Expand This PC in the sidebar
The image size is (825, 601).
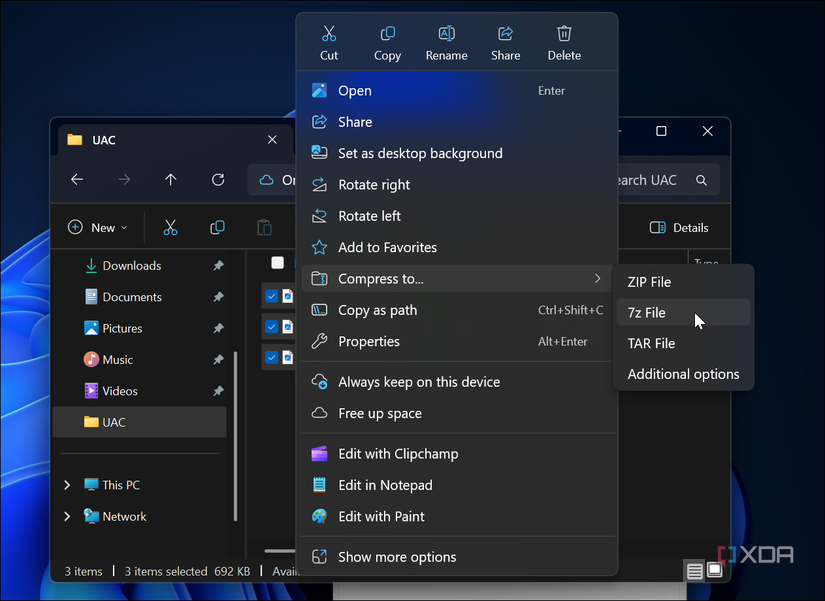click(66, 484)
